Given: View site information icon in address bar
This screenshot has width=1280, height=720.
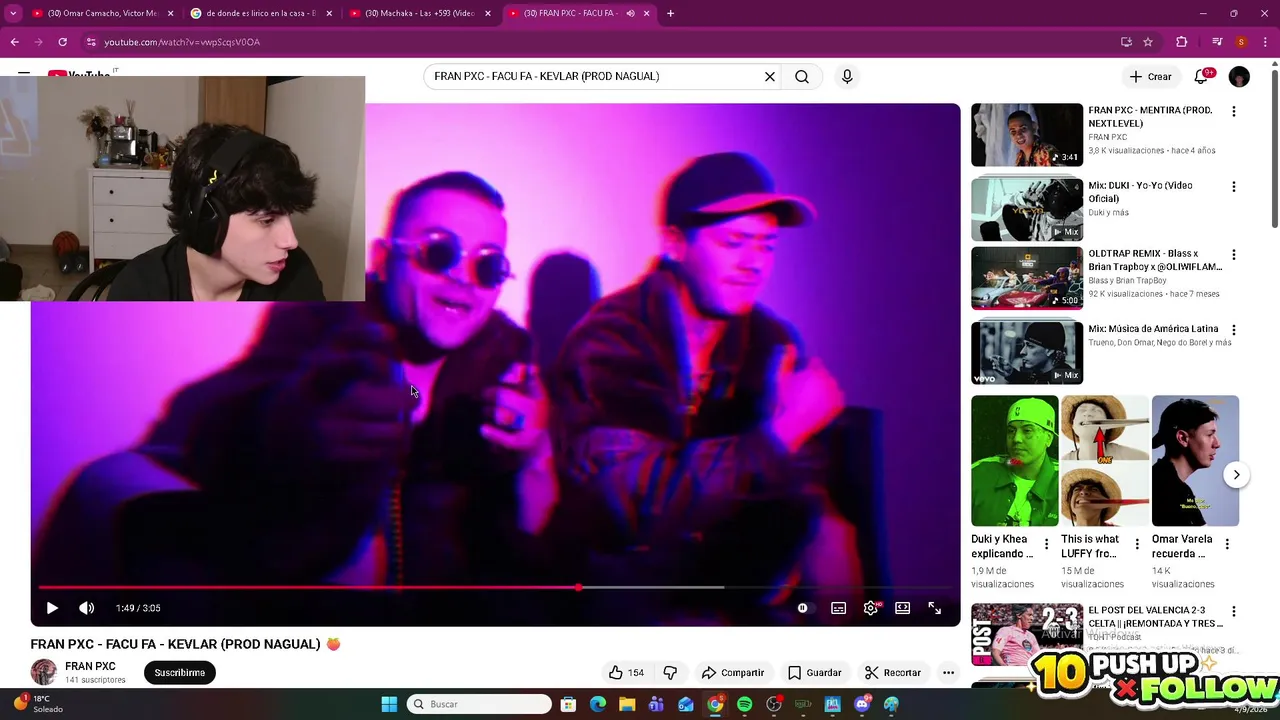Looking at the screenshot, I should click(91, 42).
